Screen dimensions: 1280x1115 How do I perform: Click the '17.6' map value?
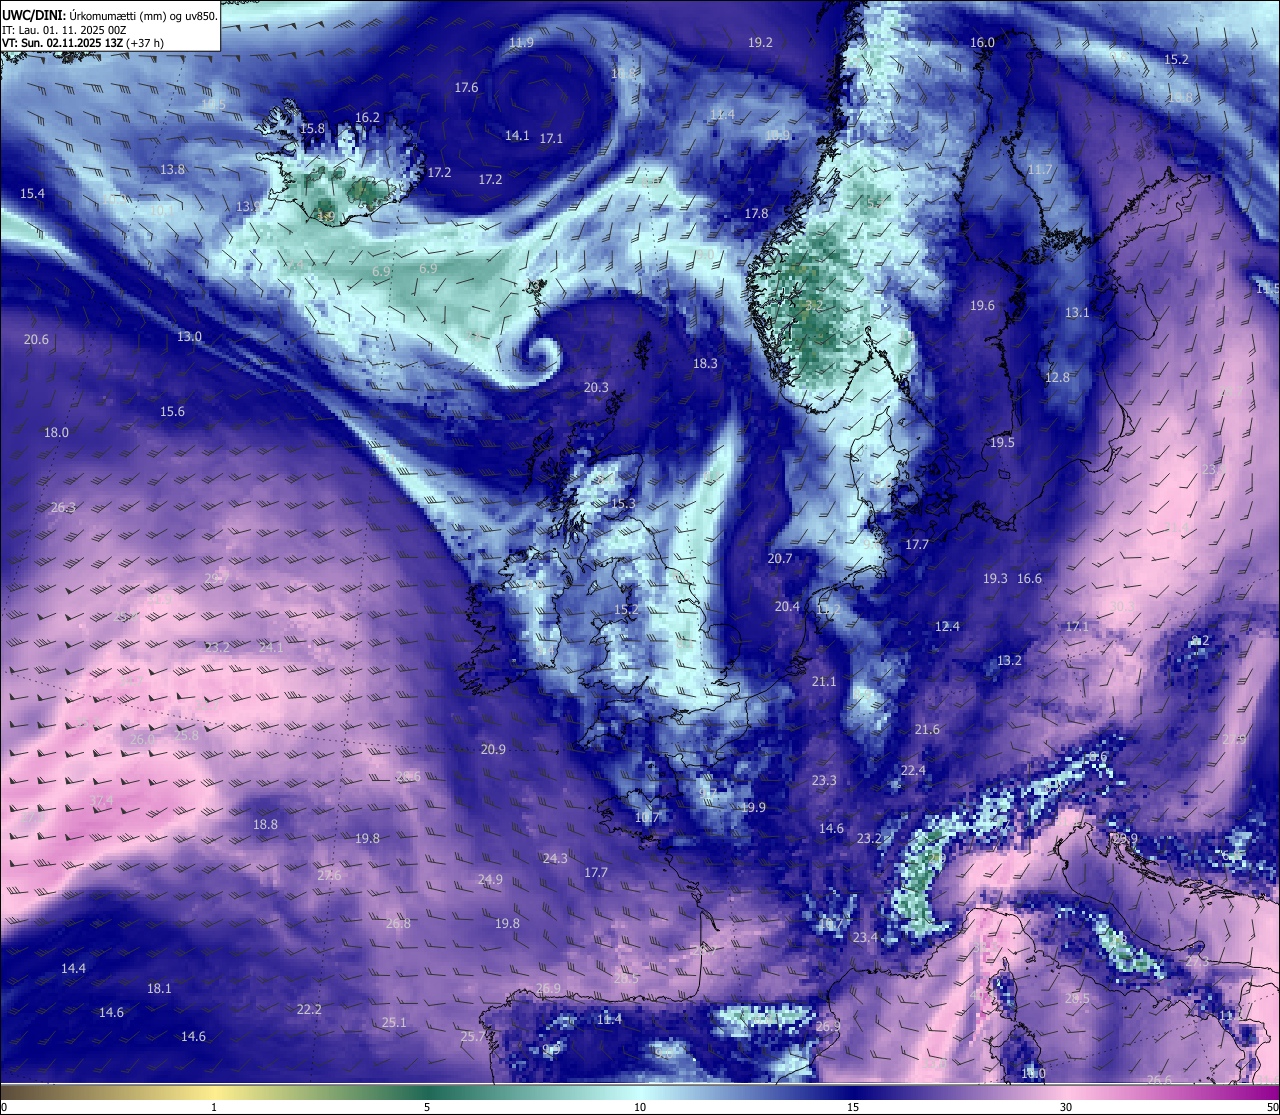point(466,87)
